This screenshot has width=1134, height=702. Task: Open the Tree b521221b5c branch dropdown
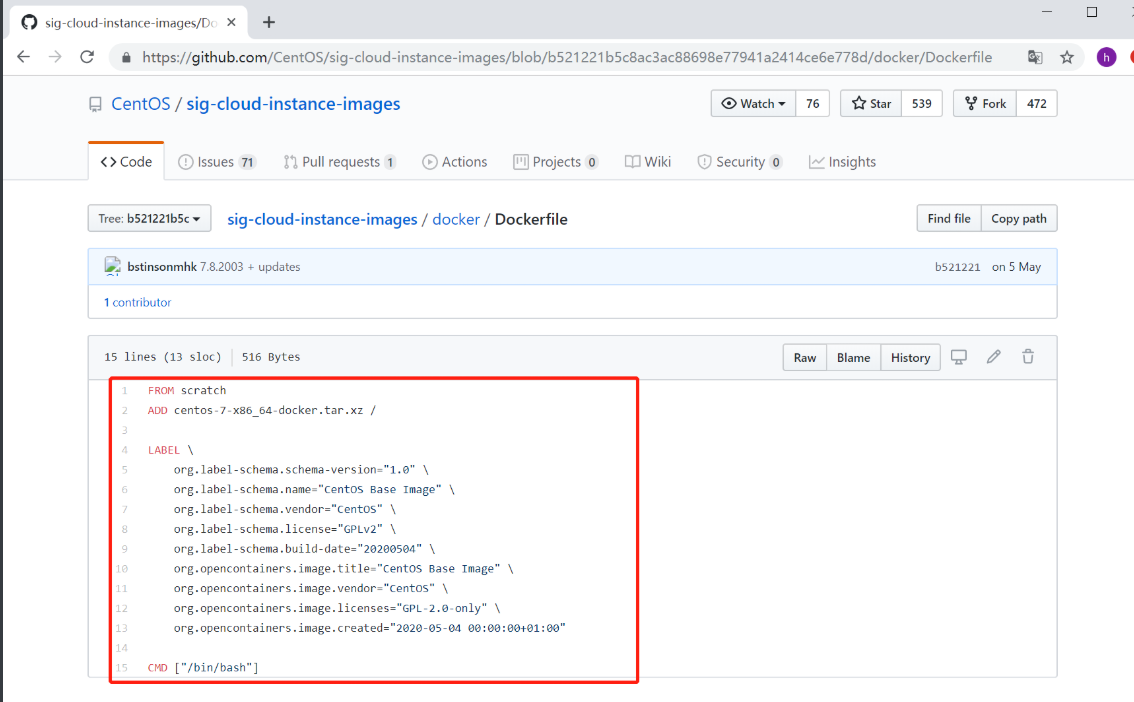pos(149,218)
